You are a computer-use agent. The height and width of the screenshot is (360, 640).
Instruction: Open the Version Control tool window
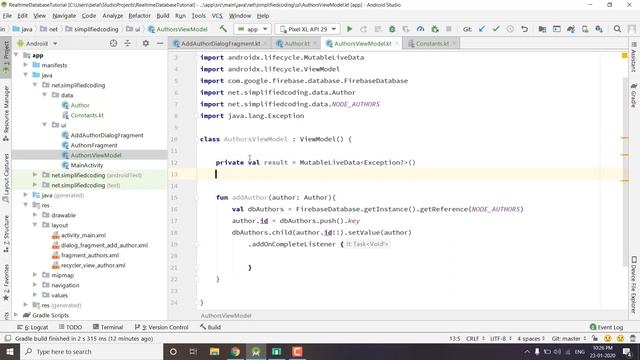point(162,327)
